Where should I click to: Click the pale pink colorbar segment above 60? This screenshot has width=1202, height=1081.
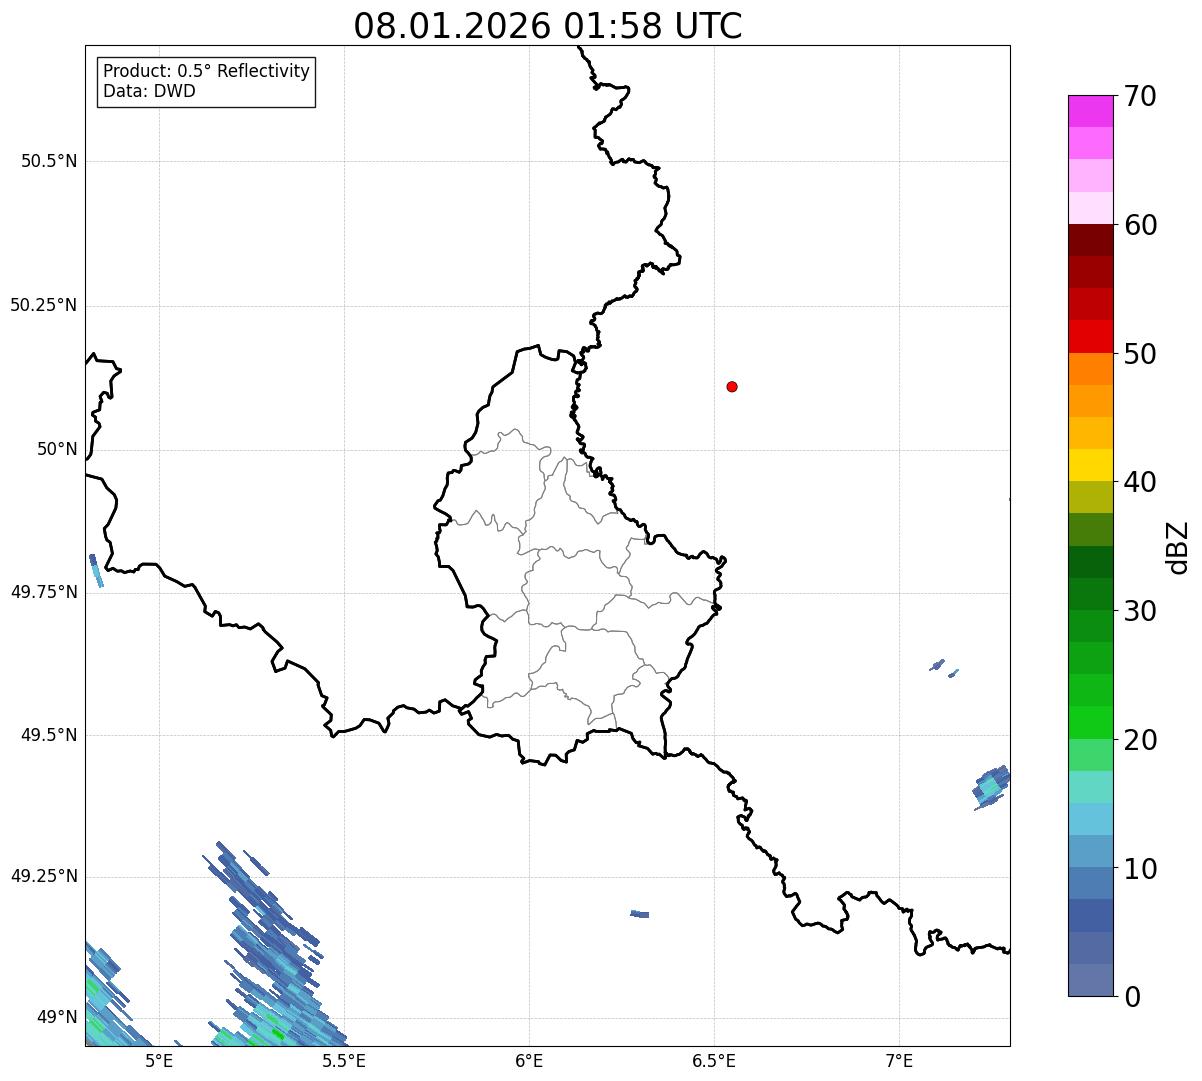(x=1090, y=208)
